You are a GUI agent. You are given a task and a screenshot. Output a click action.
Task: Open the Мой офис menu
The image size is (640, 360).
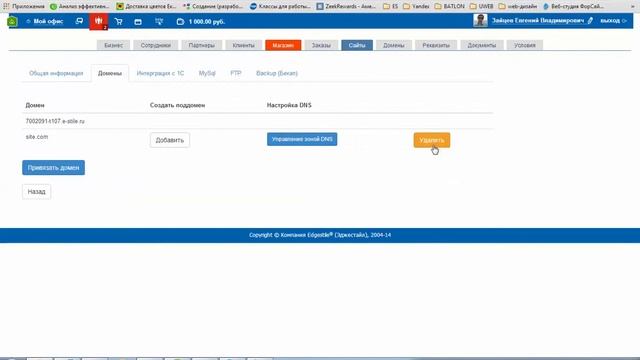coord(44,21)
